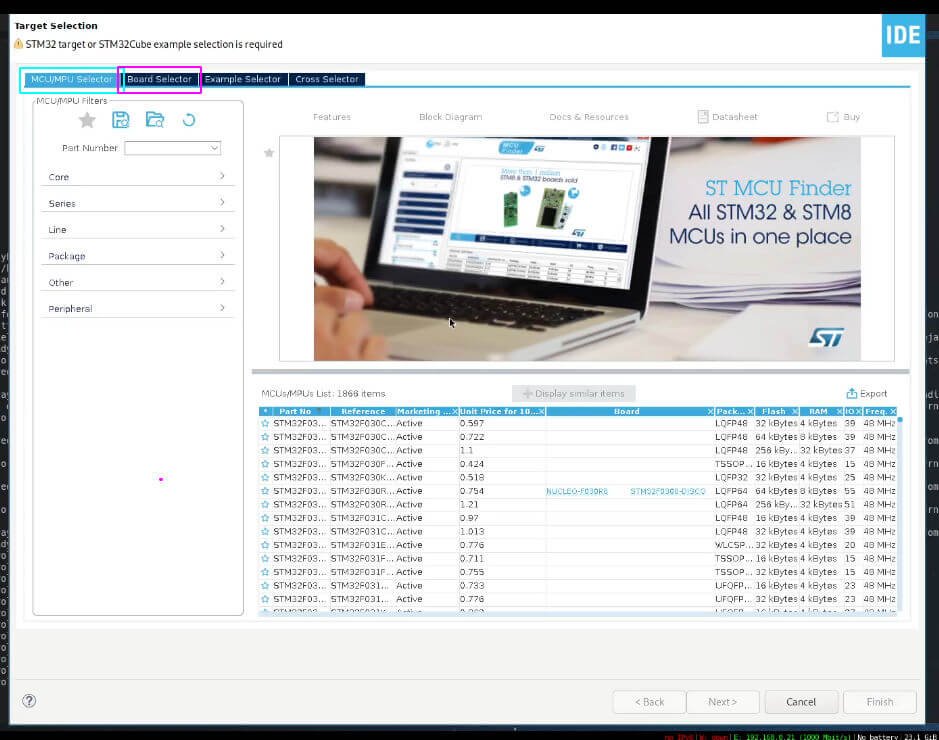Toggle favorite on the NUCLEO-F030R8 row

click(265, 491)
